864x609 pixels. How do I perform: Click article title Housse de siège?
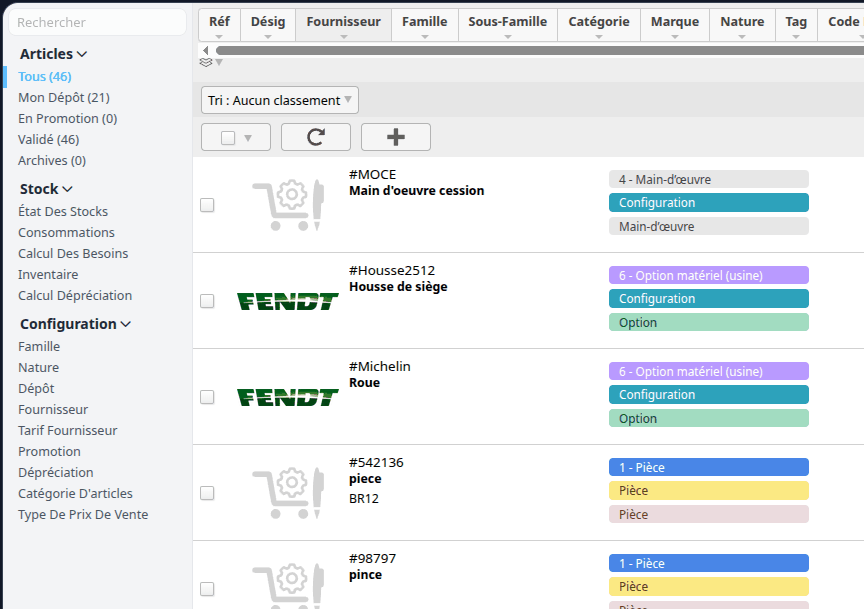click(398, 287)
